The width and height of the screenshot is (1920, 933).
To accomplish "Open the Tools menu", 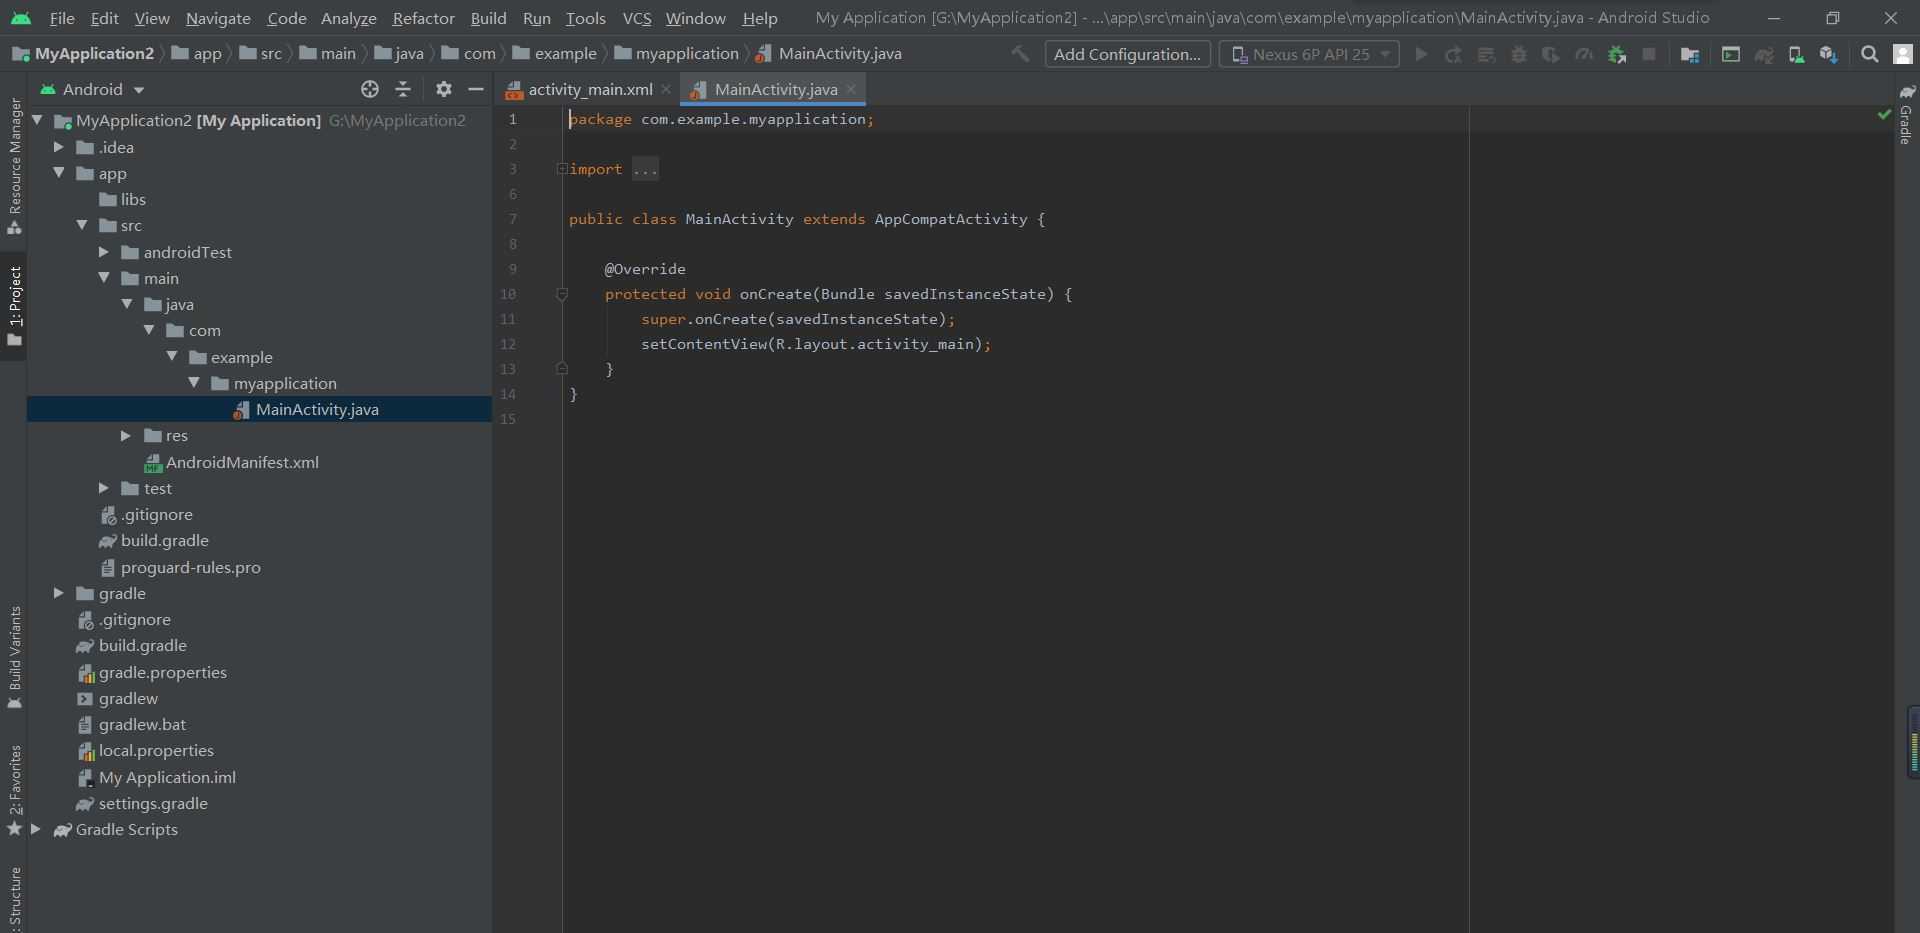I will tap(585, 18).
